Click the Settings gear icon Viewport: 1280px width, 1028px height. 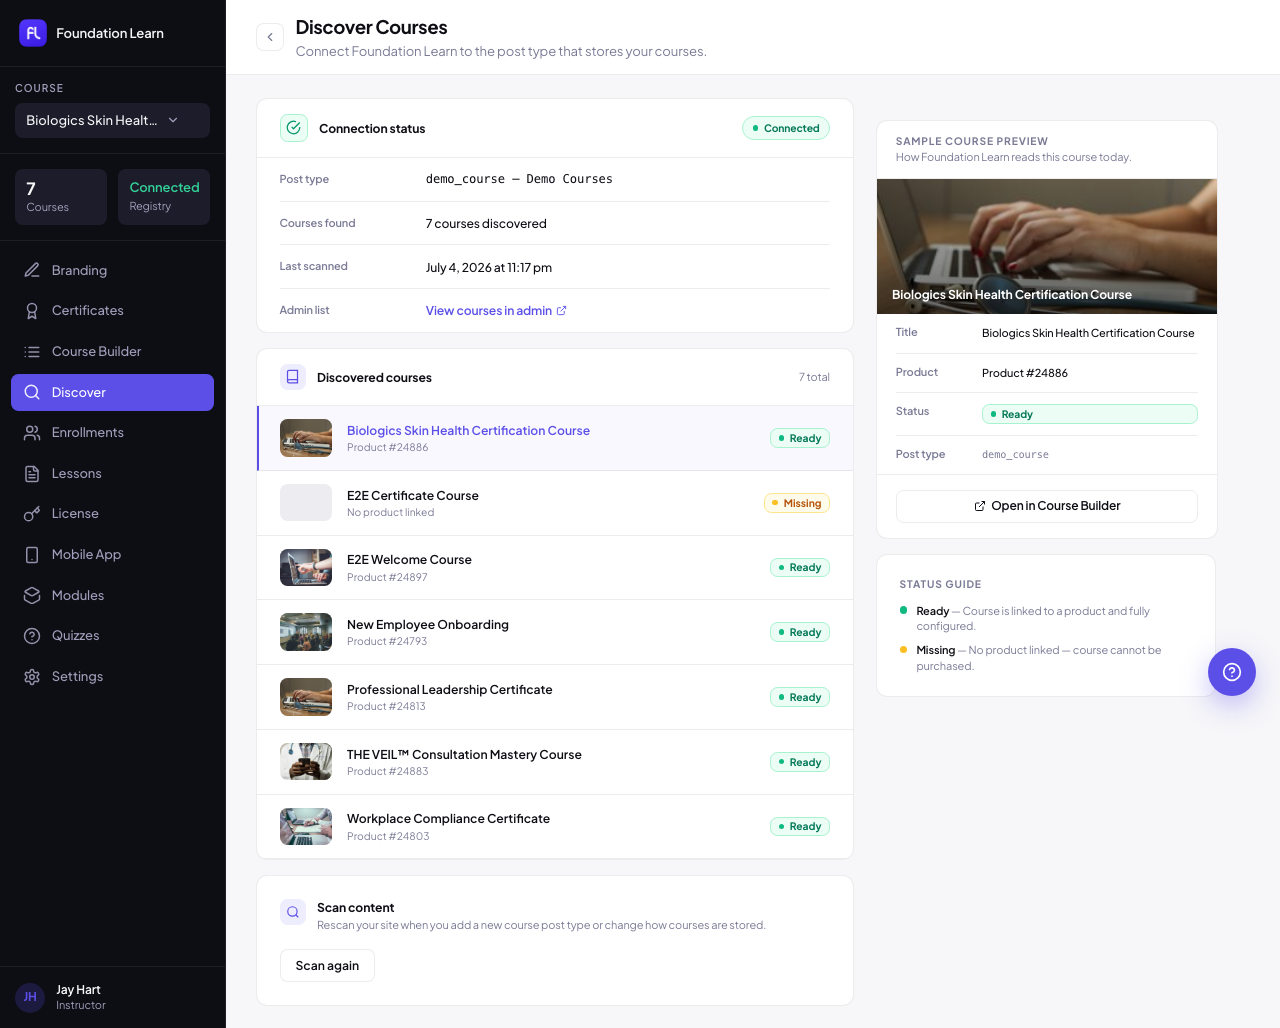pos(32,677)
